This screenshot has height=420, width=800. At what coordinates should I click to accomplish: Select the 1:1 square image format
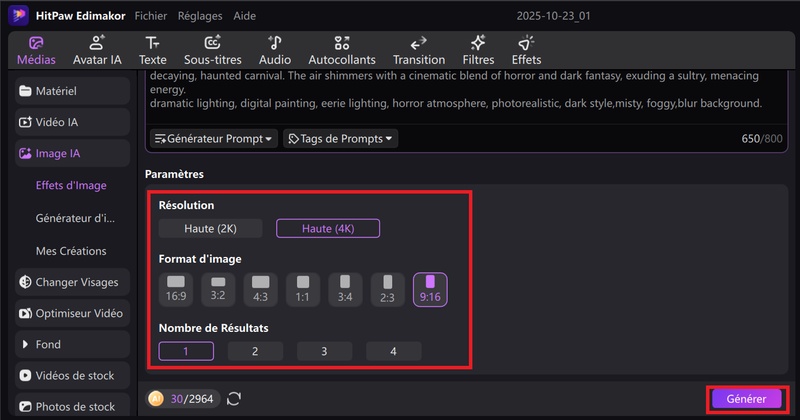pos(303,288)
